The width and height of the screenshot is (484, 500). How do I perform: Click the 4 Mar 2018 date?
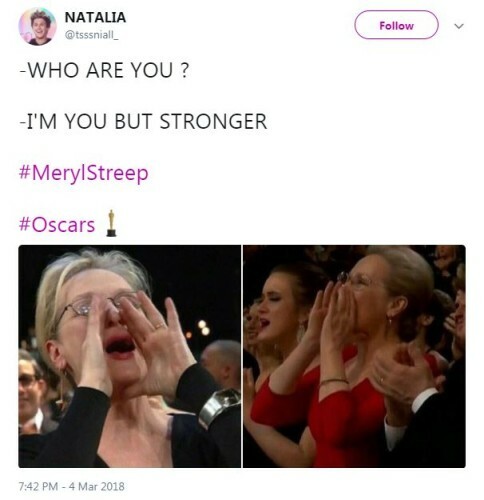[x=97, y=486]
